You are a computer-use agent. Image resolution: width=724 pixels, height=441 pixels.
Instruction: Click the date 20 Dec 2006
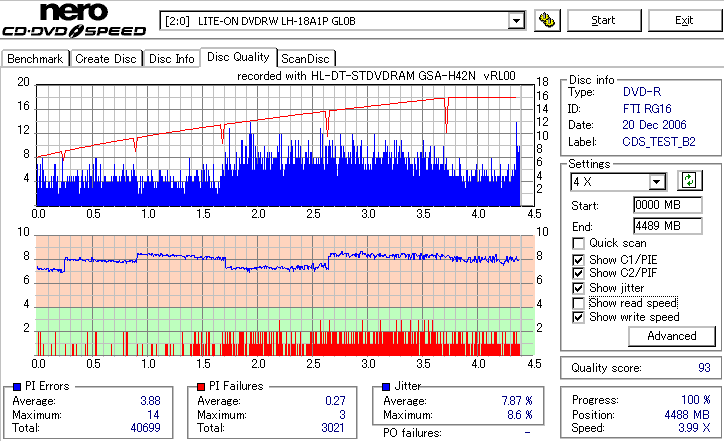click(x=654, y=125)
